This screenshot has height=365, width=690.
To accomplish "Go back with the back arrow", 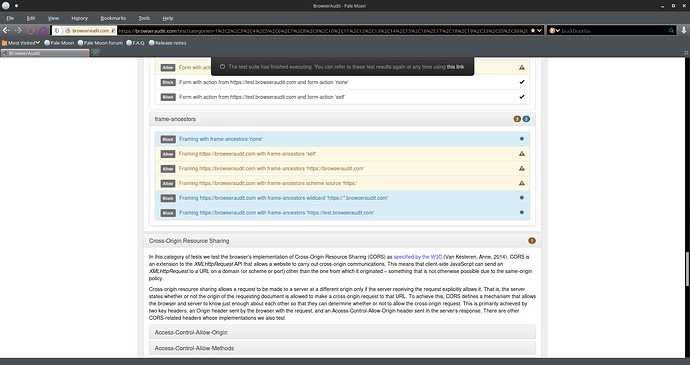I will pyautogui.click(x=6, y=30).
